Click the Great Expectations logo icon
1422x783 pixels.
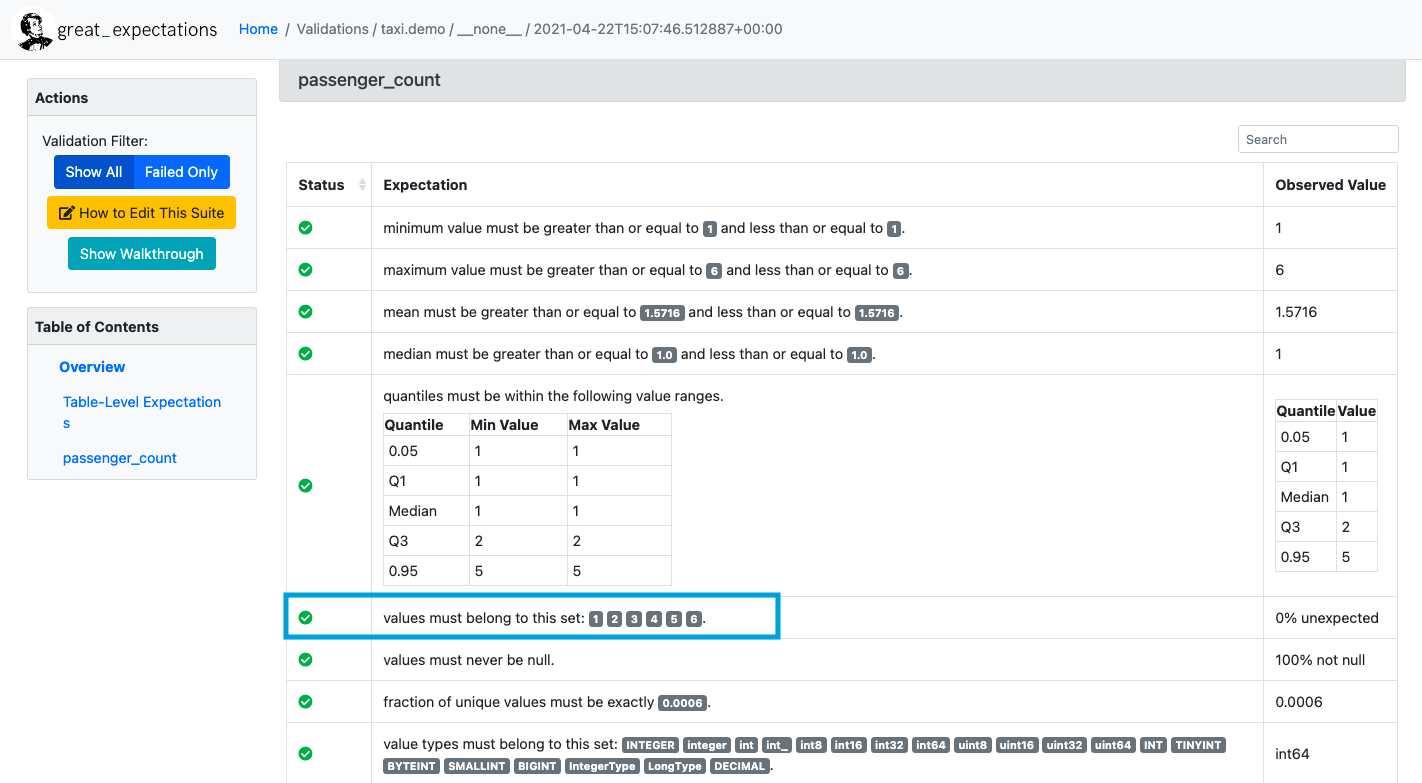34,30
